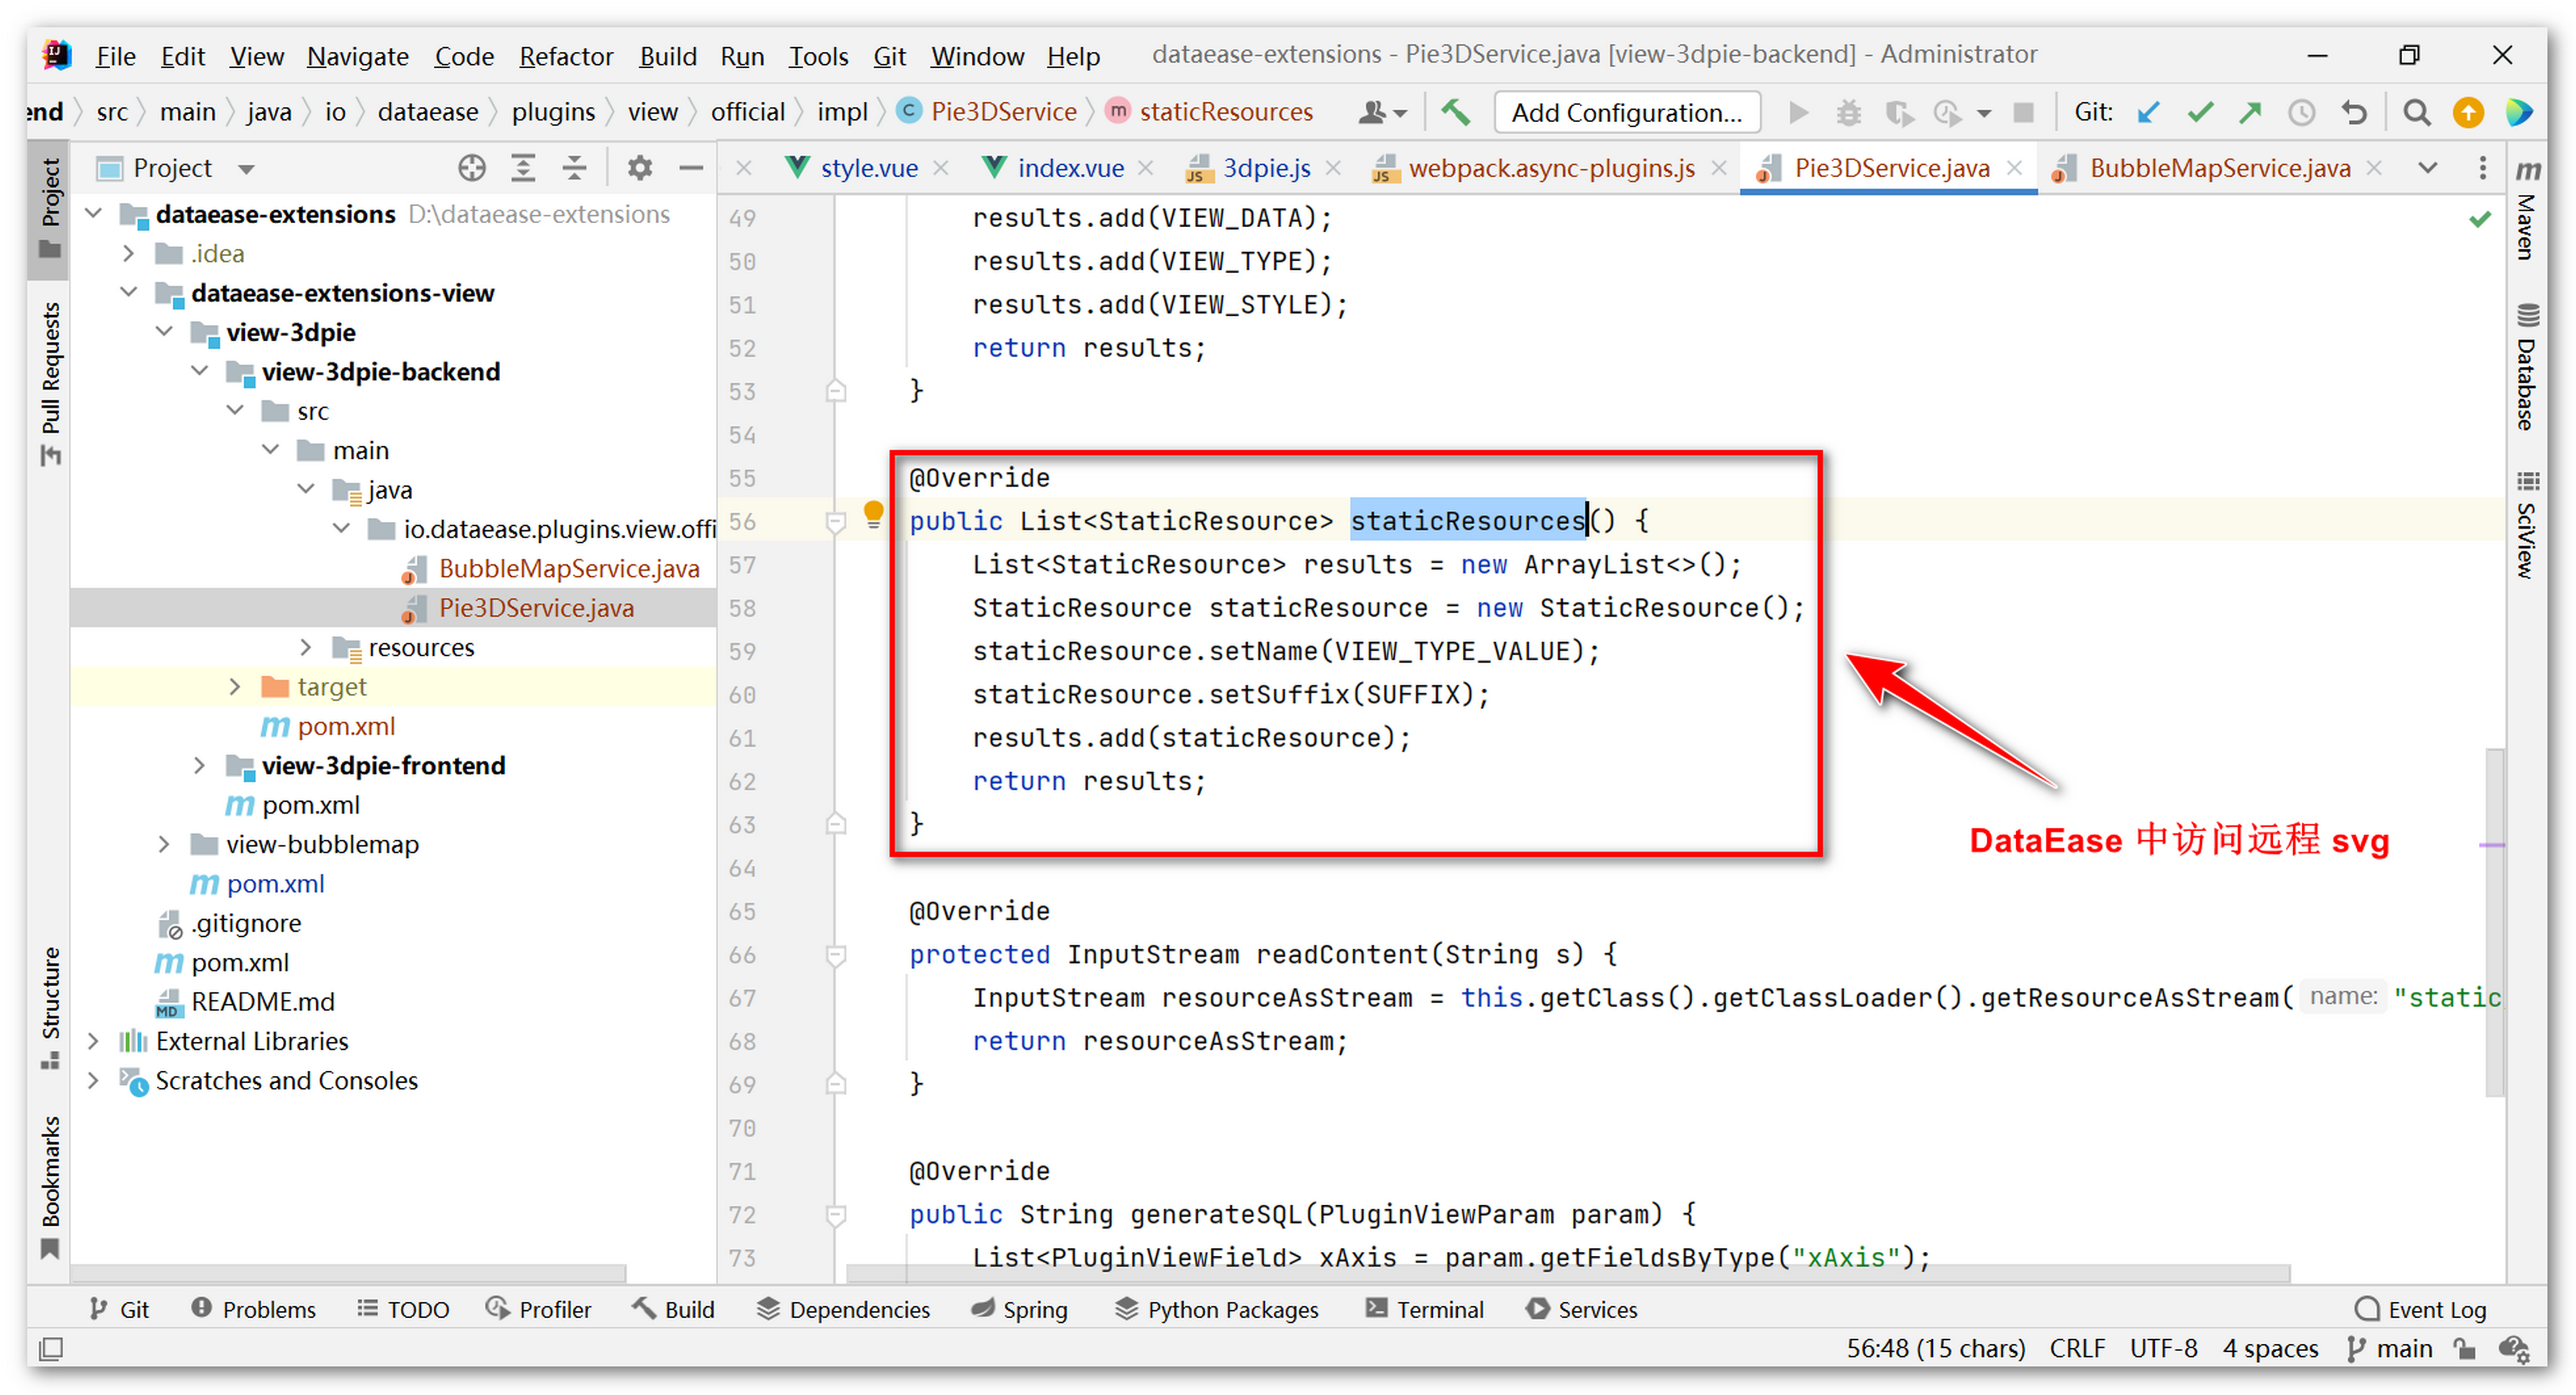
Task: Click Git commit checkmark icon
Action: point(2199,112)
